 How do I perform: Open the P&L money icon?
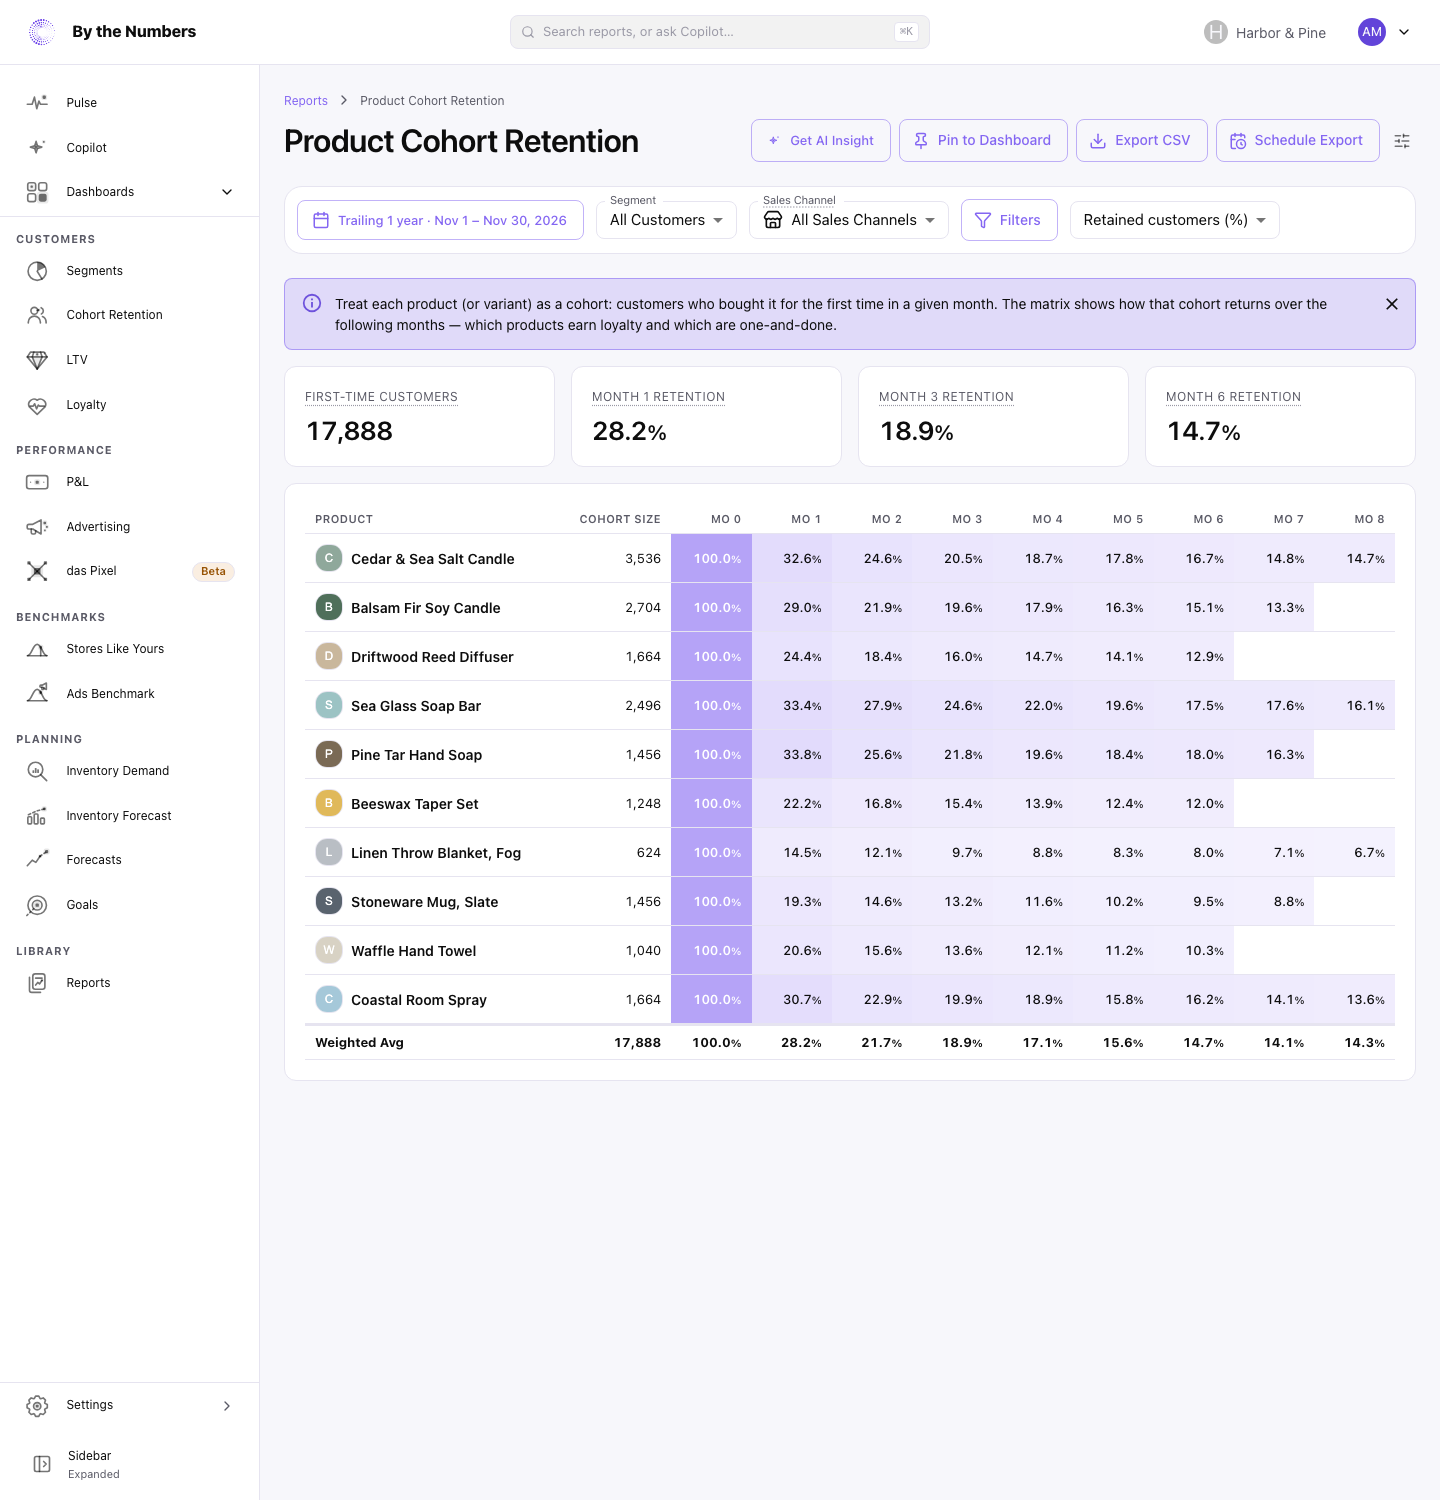(37, 482)
